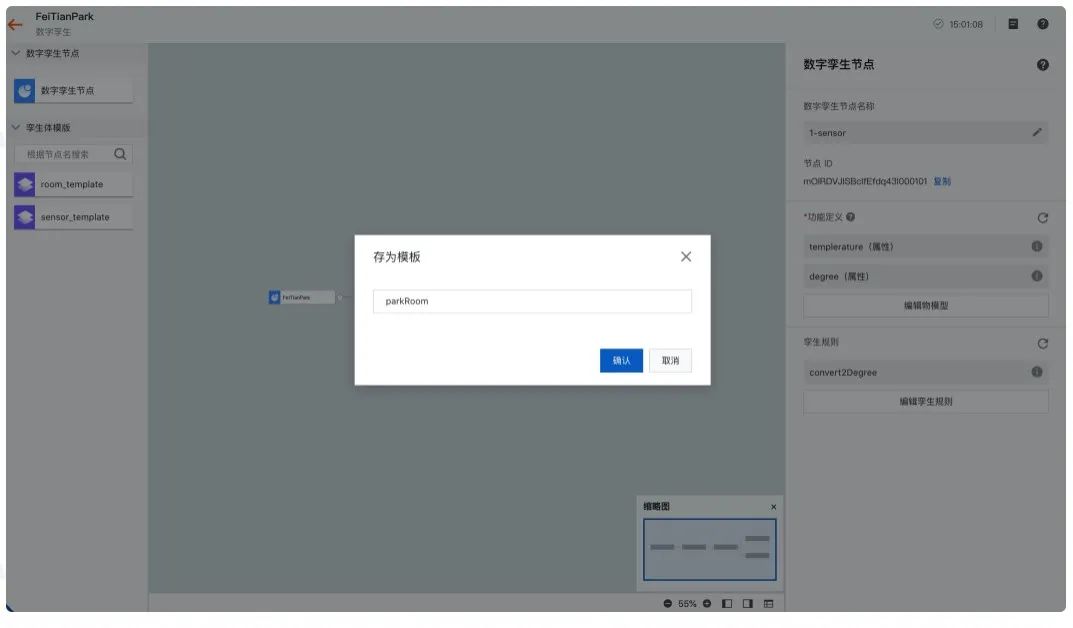Click the saved-time status 15:01:08
Screen dimensions: 1073x628
(x=958, y=24)
